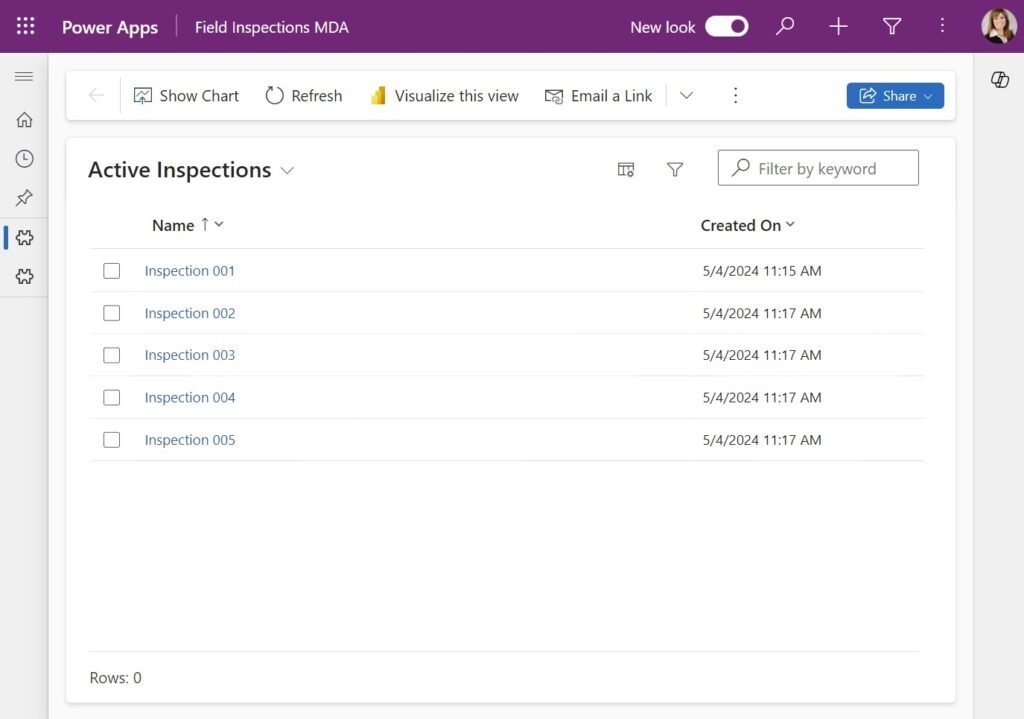
Task: Toggle the New look switch
Action: 726,27
